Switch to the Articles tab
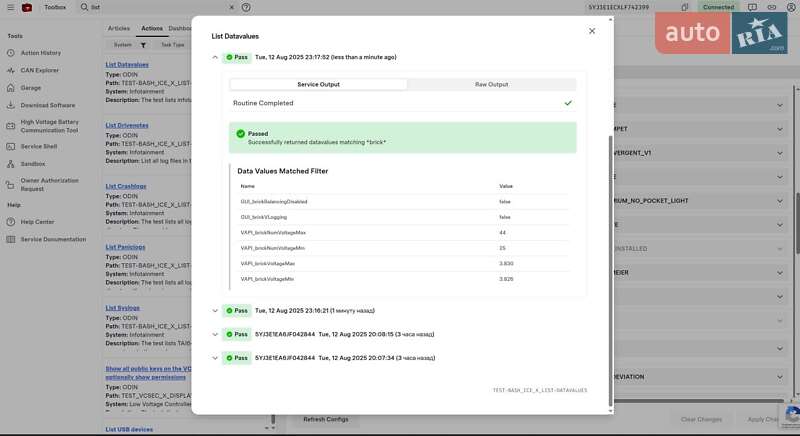 (x=118, y=28)
